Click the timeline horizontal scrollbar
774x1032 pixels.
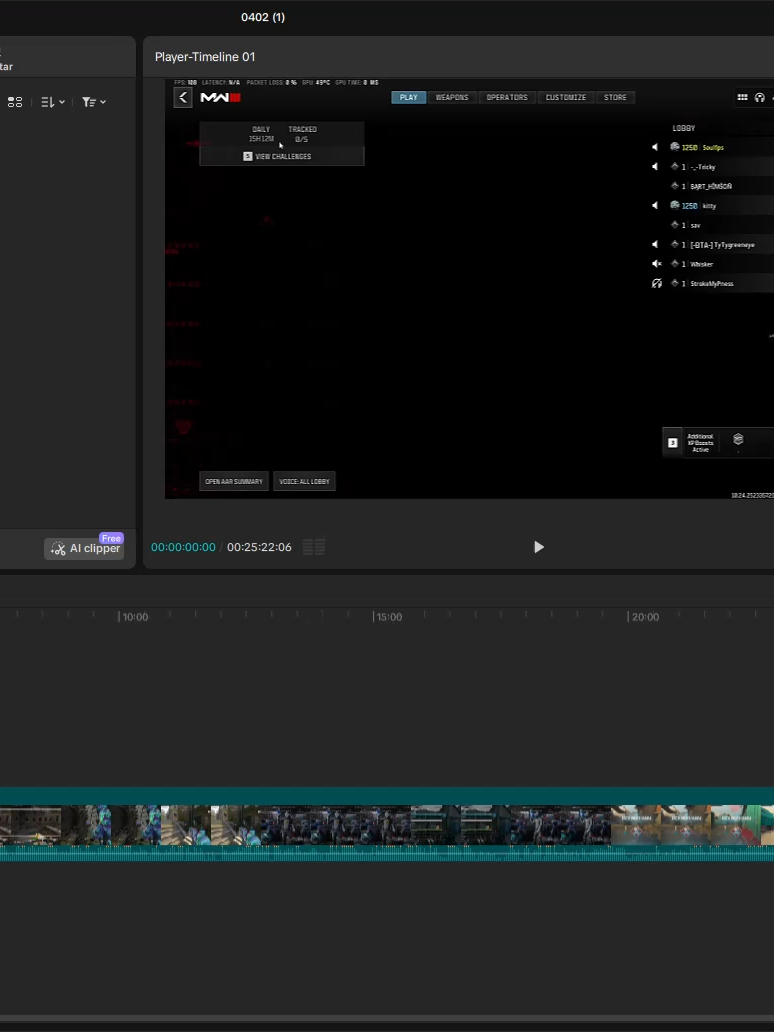pos(387,1018)
